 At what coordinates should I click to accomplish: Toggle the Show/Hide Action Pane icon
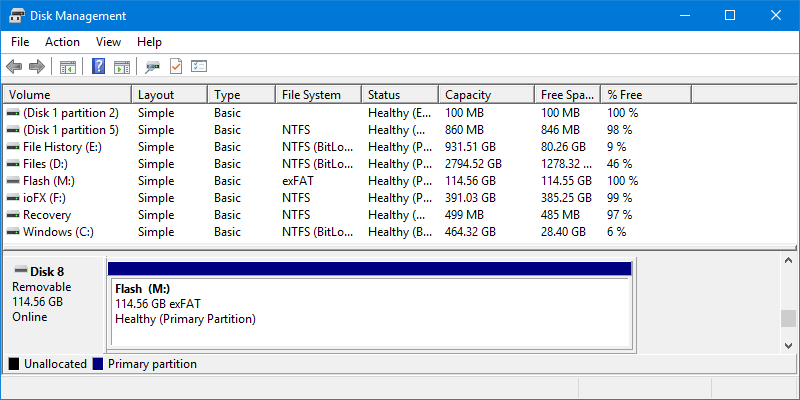point(122,67)
